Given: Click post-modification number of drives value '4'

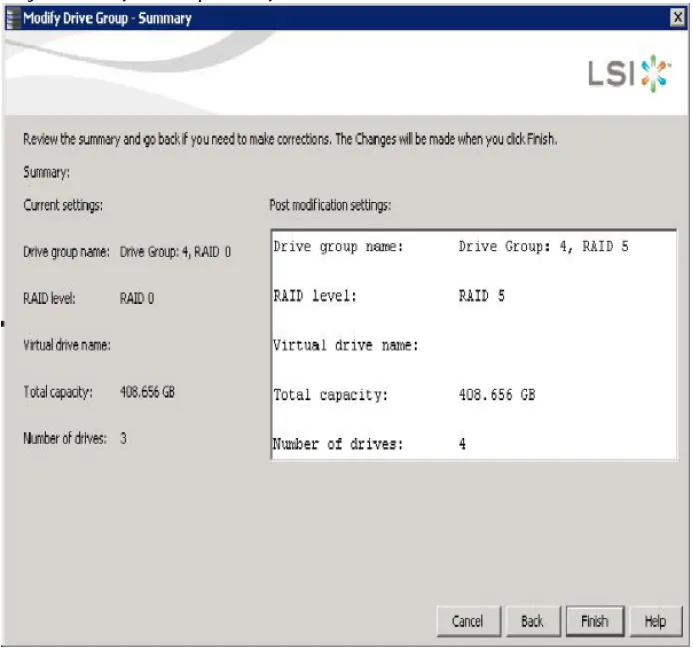Looking at the screenshot, I should coord(463,444).
